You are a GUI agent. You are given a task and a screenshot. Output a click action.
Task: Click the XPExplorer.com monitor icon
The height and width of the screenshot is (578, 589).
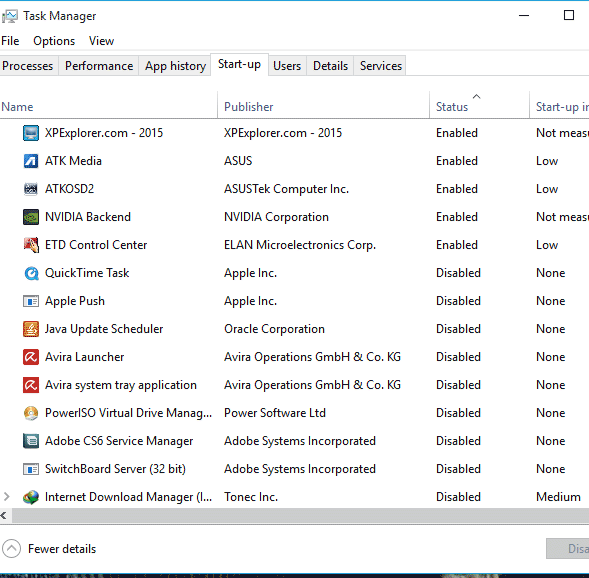[x=31, y=133]
